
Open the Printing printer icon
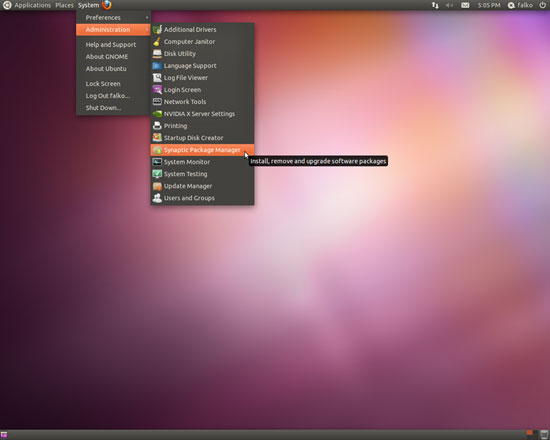(157, 126)
